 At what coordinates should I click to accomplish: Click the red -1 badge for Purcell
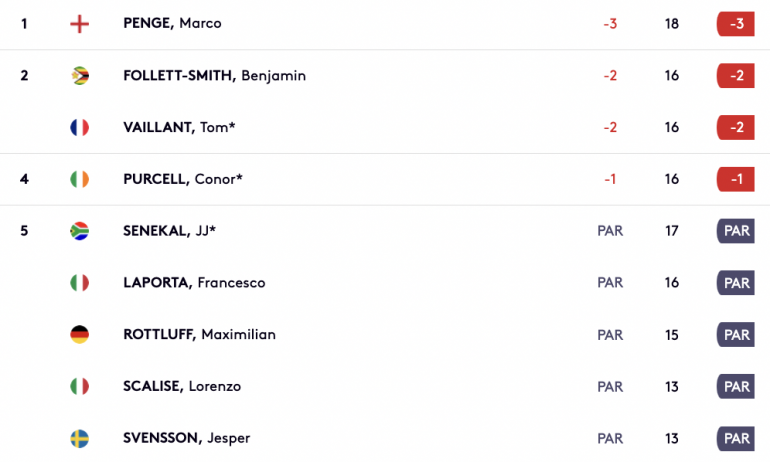[x=736, y=179]
